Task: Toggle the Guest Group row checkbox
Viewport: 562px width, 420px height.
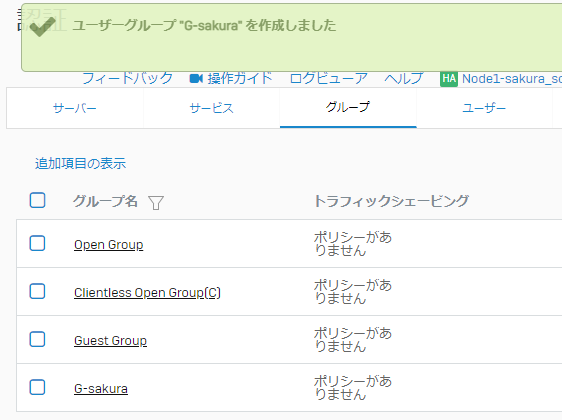Action: (37, 339)
